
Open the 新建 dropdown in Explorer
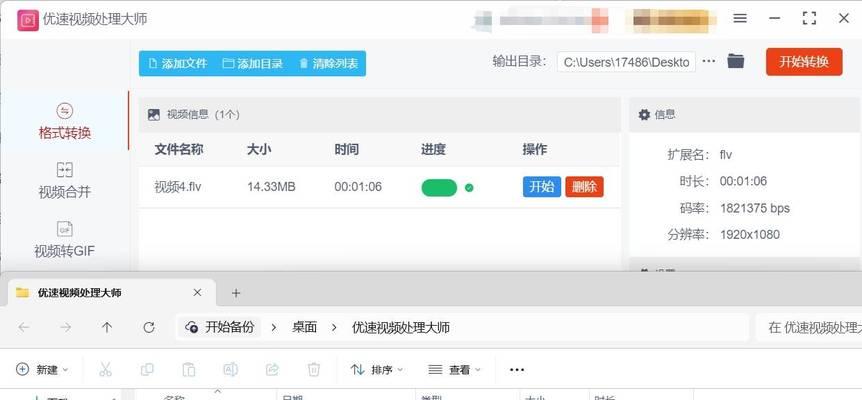click(42, 370)
